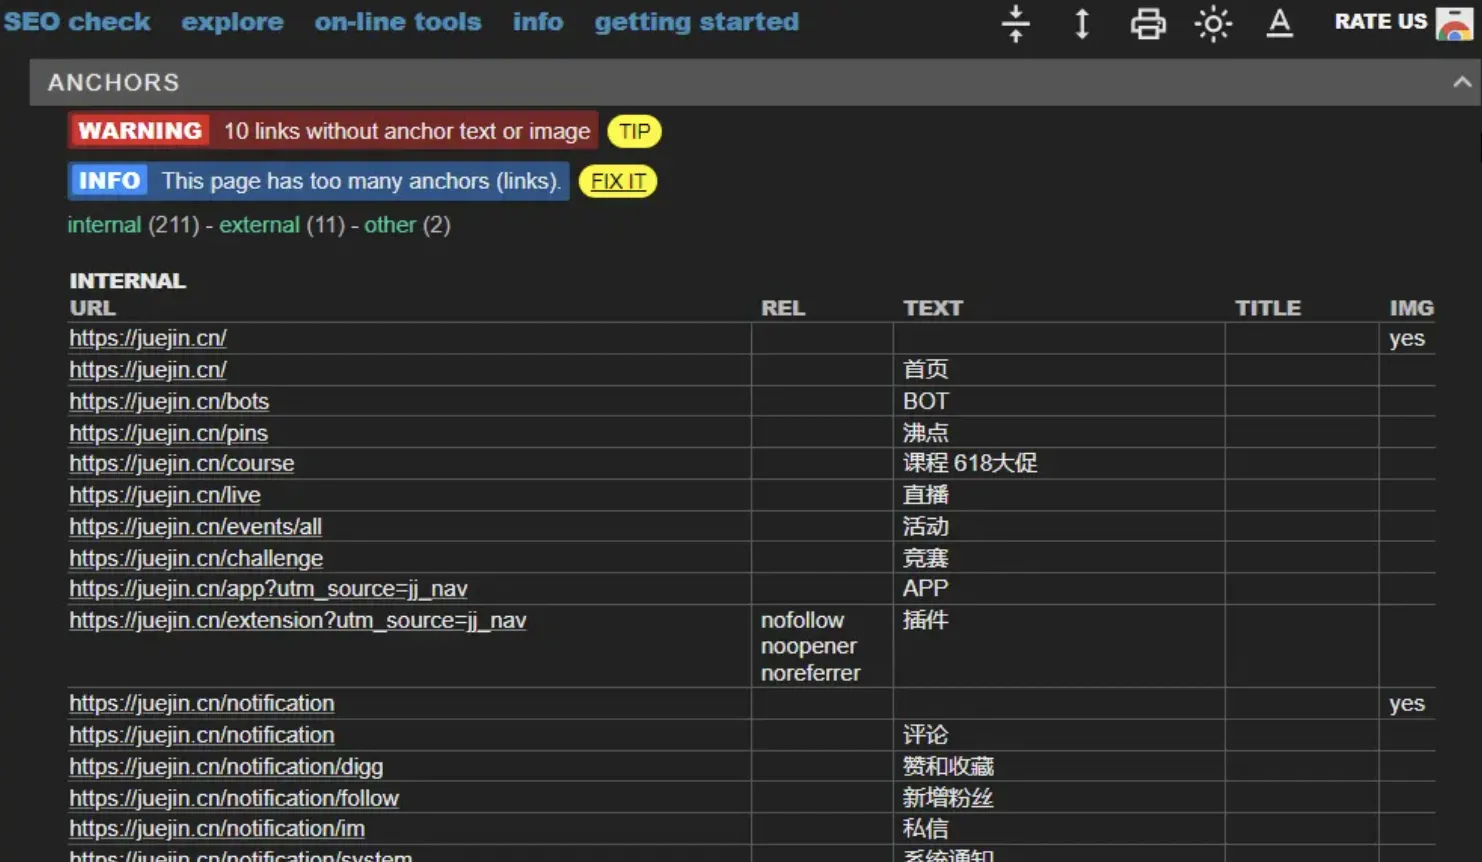The image size is (1482, 862).
Task: Click the RATE US text
Action: 1380,22
